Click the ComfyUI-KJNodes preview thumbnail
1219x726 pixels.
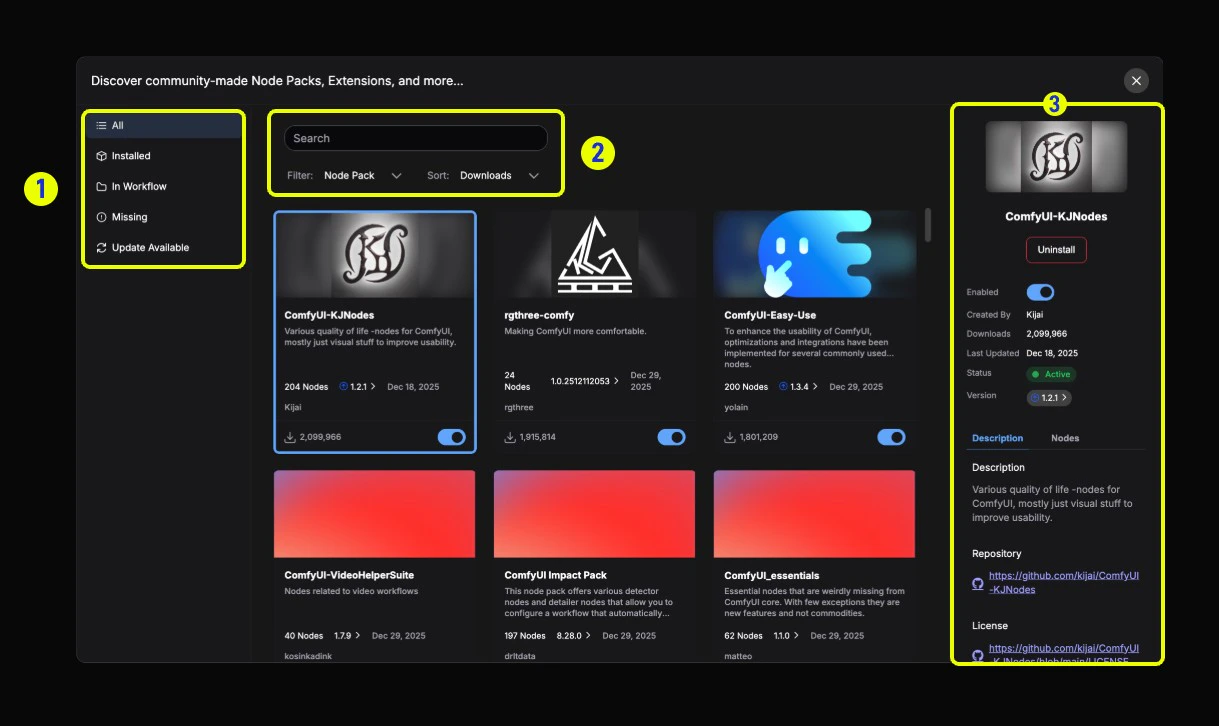tap(1056, 156)
